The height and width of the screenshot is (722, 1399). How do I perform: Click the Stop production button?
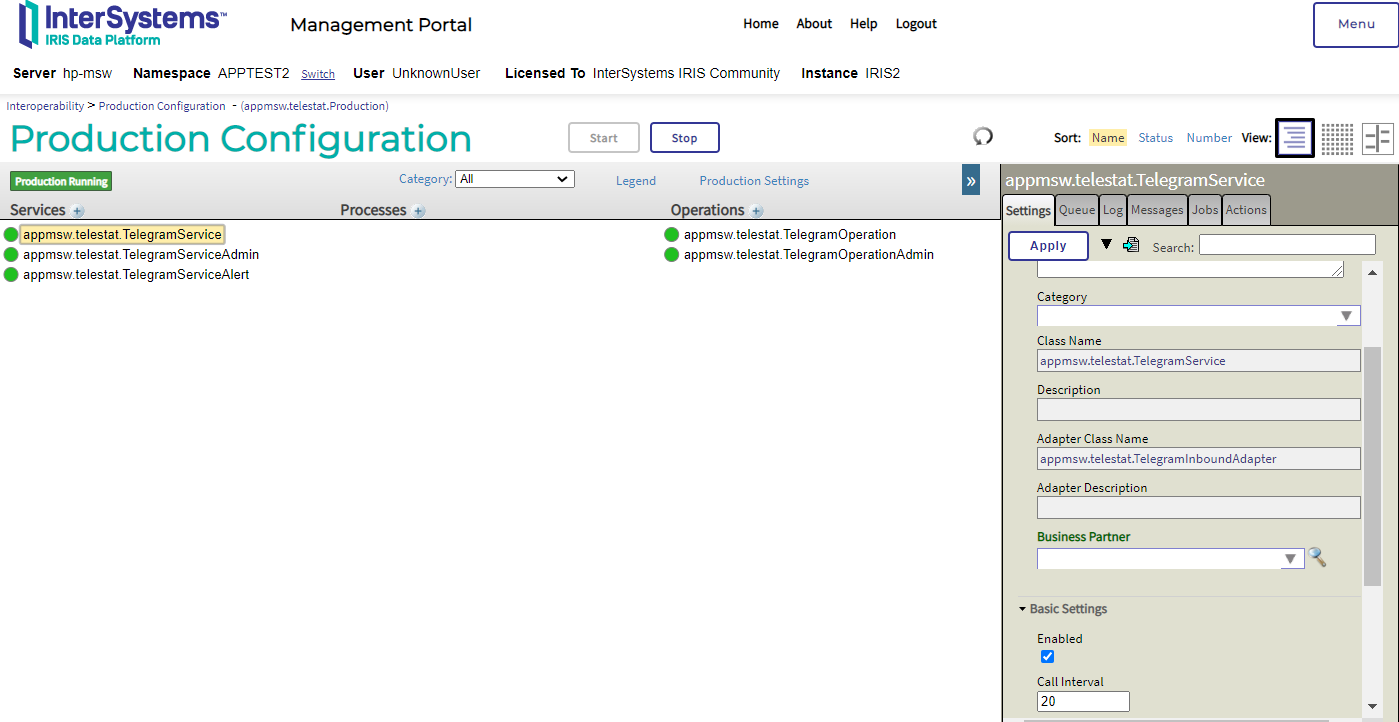point(685,138)
